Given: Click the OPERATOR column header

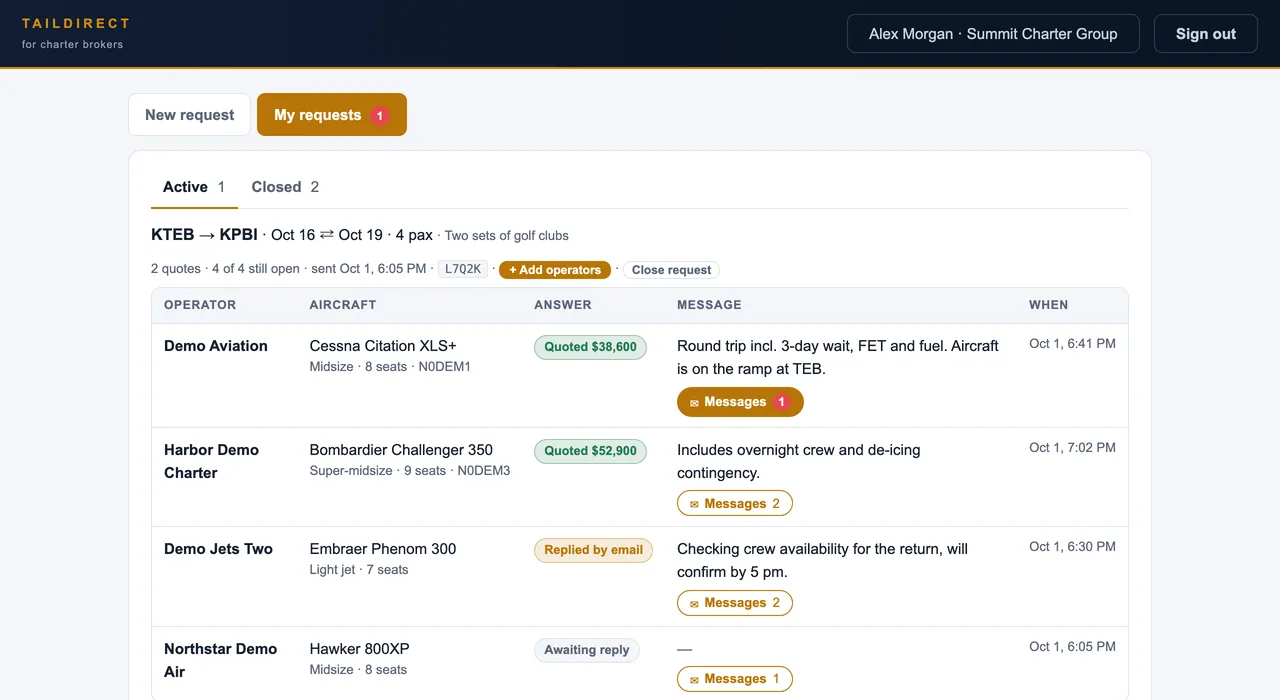Looking at the screenshot, I should (200, 305).
